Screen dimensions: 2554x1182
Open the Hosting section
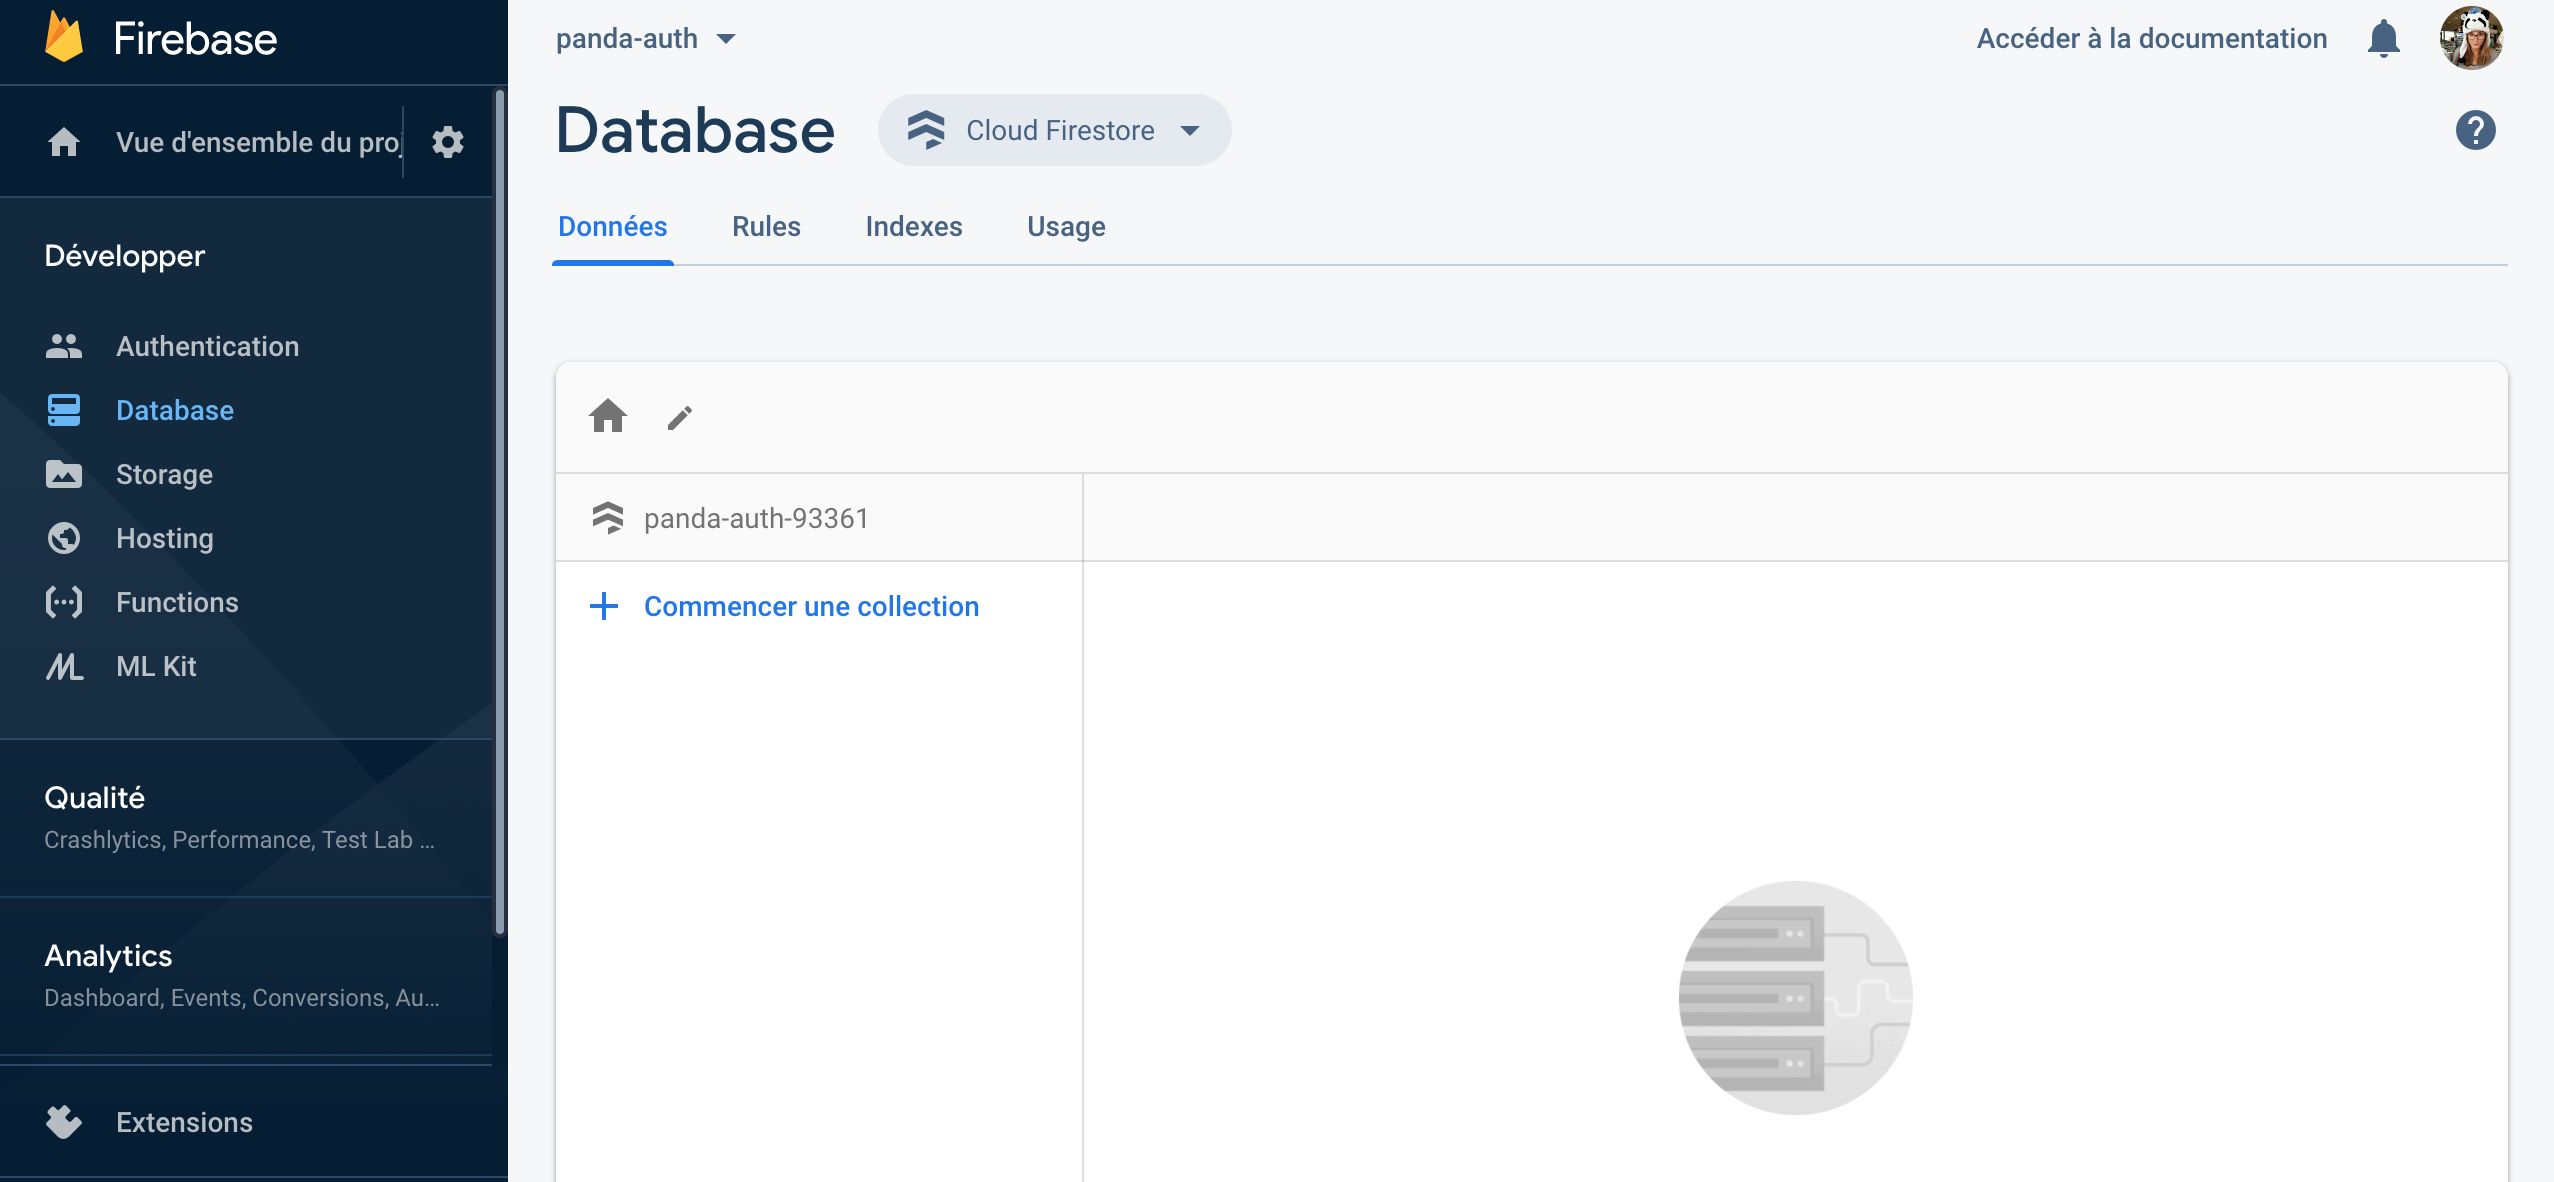(165, 538)
